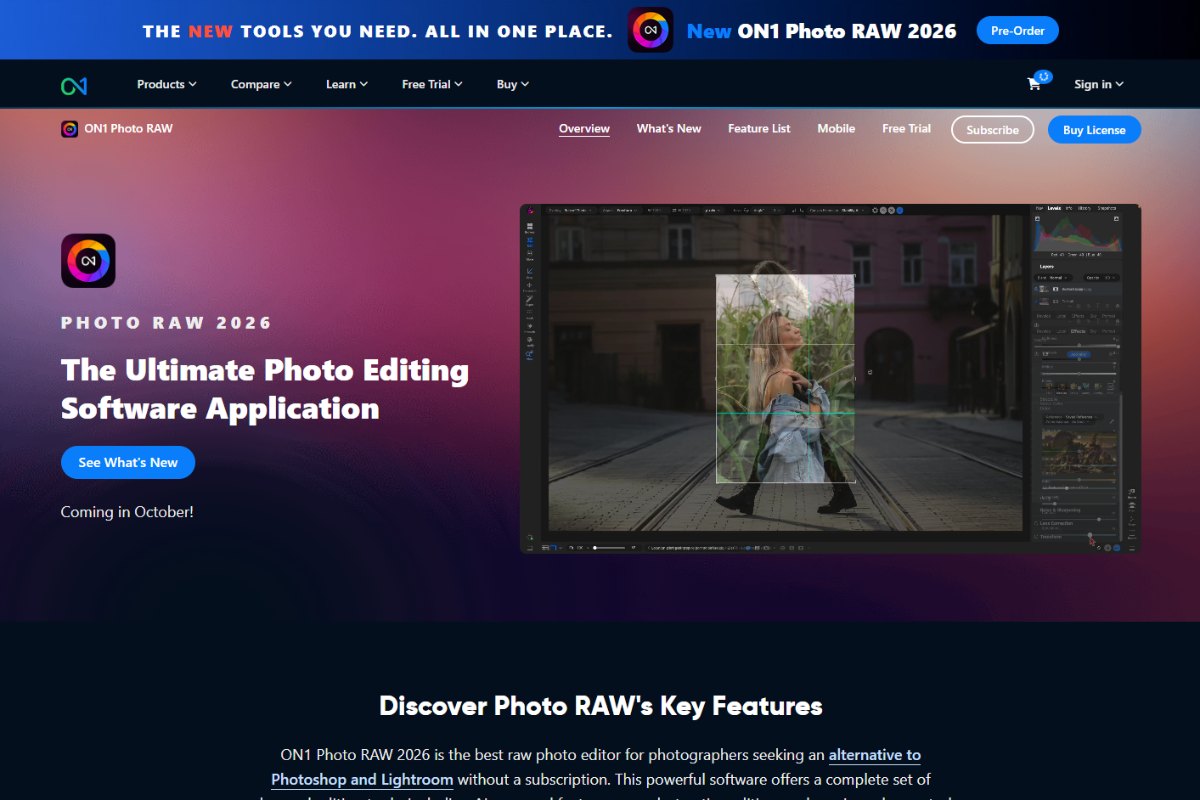Click the app icon in the New ON1 Photo RAW 2026 banner

click(x=651, y=30)
